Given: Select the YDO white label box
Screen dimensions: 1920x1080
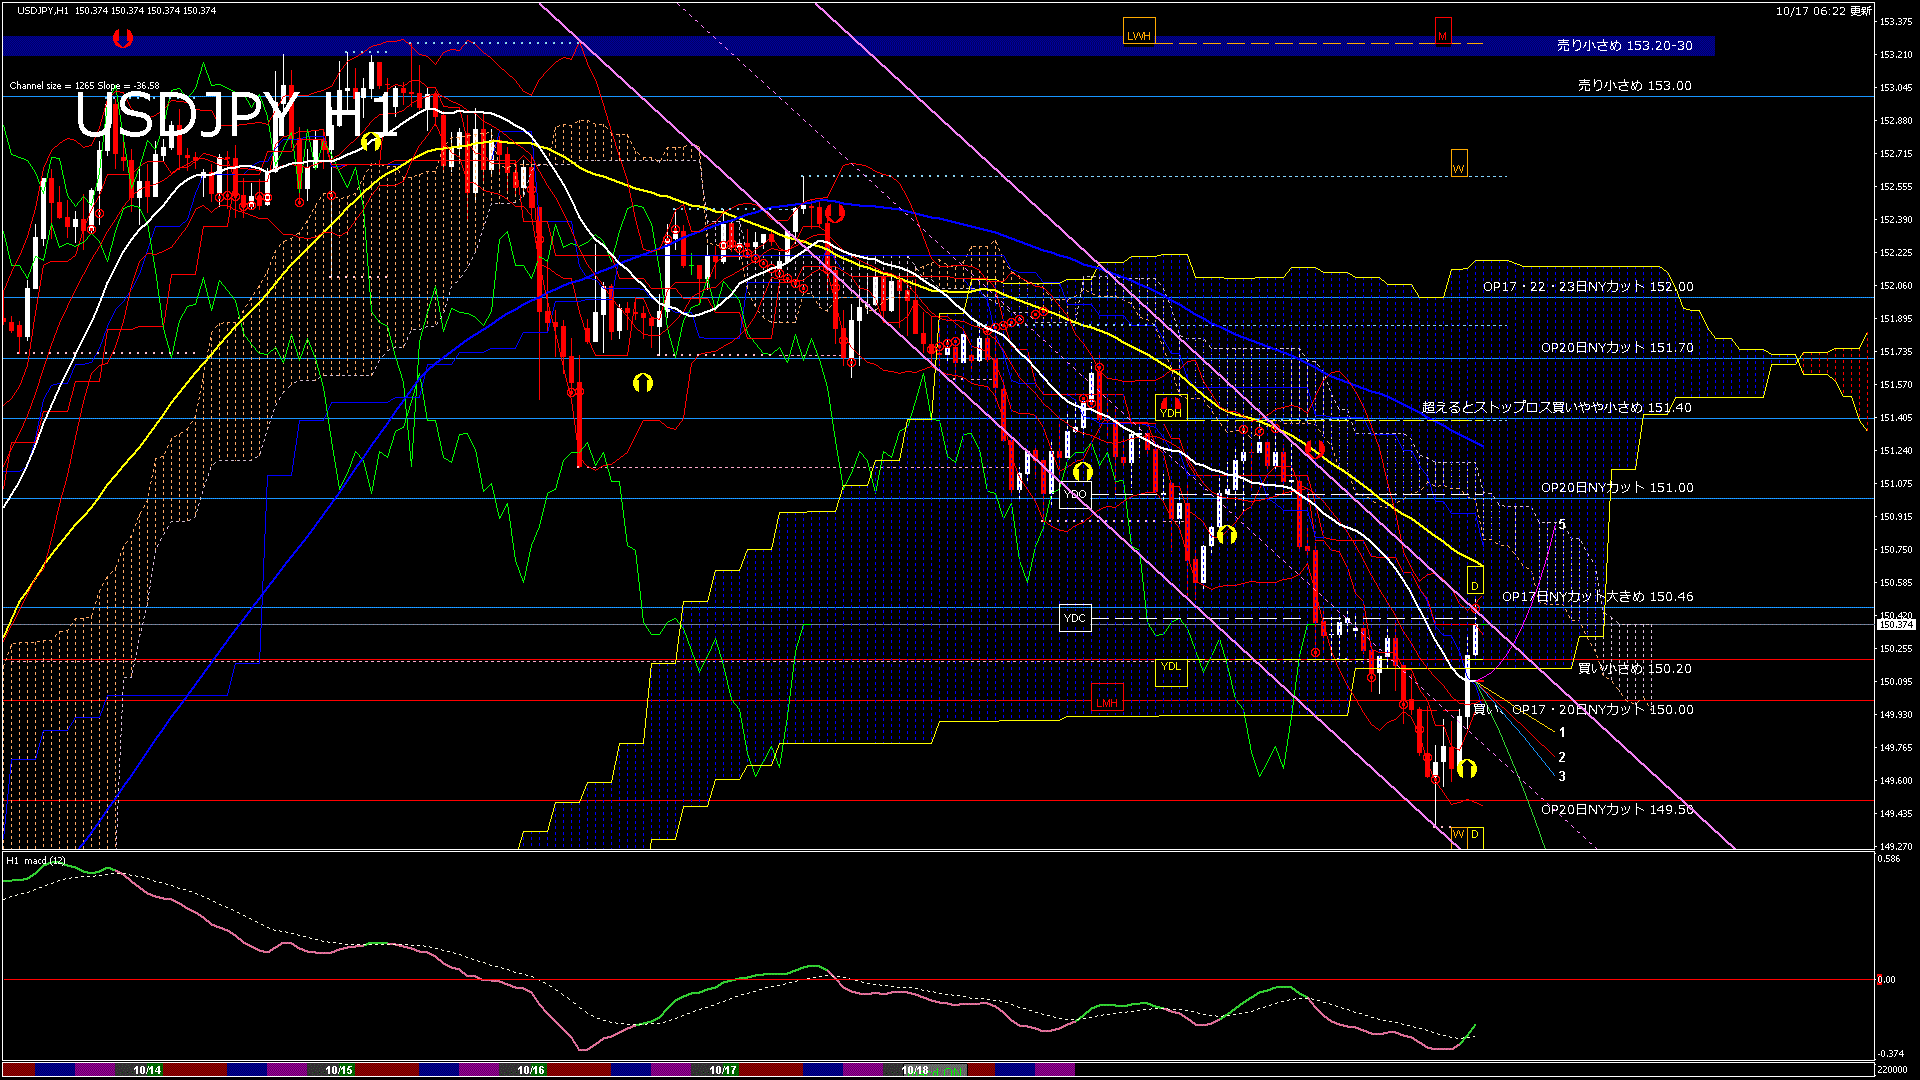Looking at the screenshot, I should 1075,494.
